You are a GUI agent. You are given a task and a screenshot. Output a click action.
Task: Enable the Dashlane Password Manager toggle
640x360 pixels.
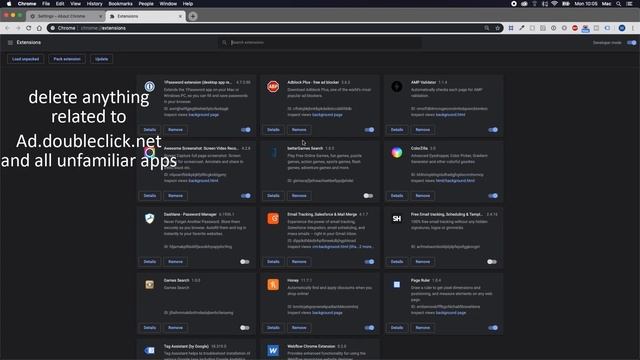[244, 262]
